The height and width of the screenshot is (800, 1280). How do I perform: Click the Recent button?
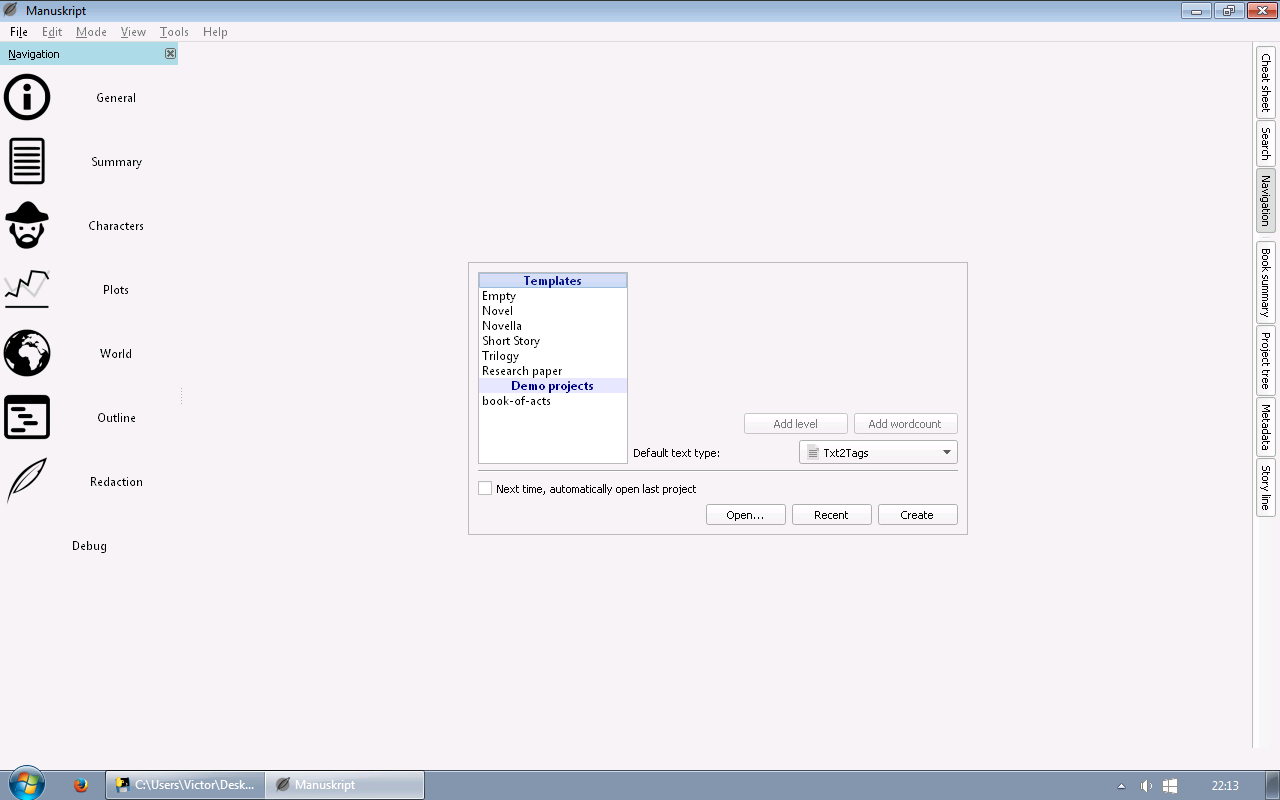(831, 515)
